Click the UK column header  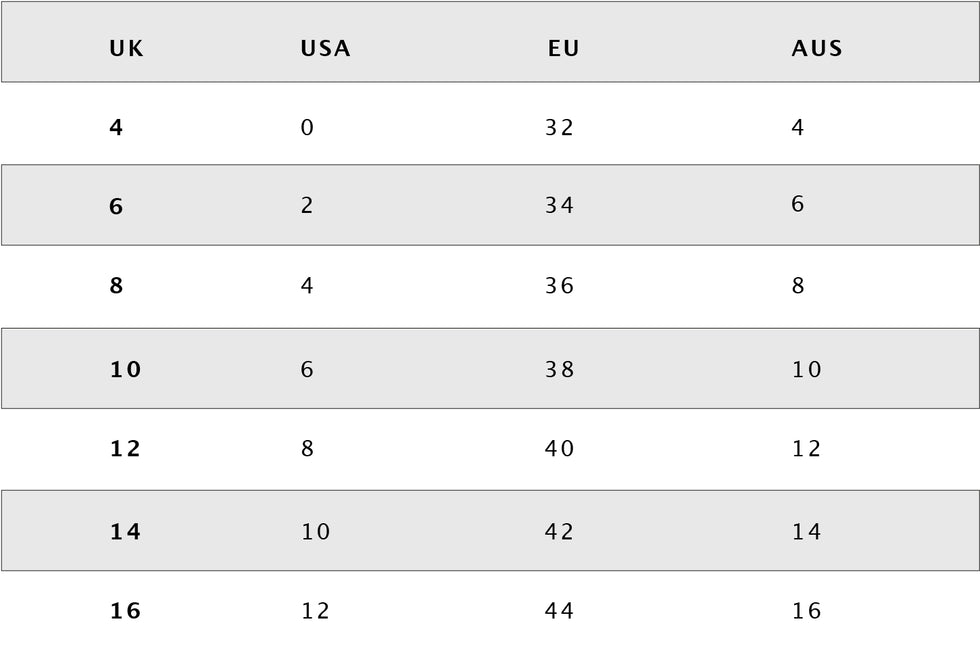click(x=126, y=48)
